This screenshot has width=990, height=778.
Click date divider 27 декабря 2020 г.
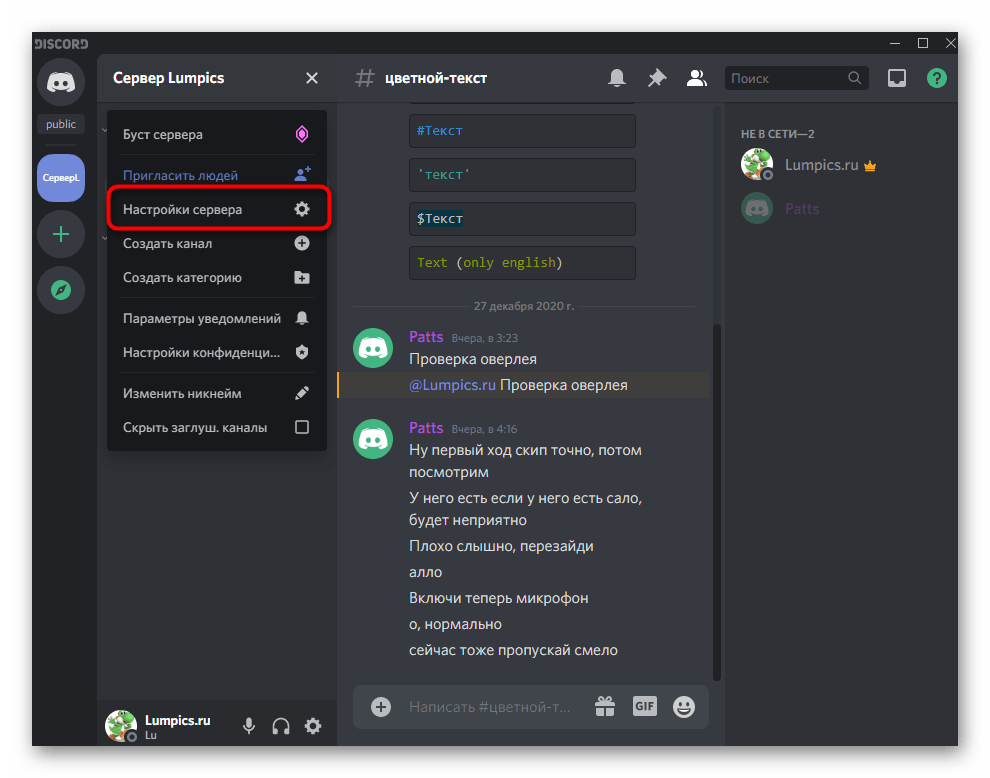(x=524, y=306)
